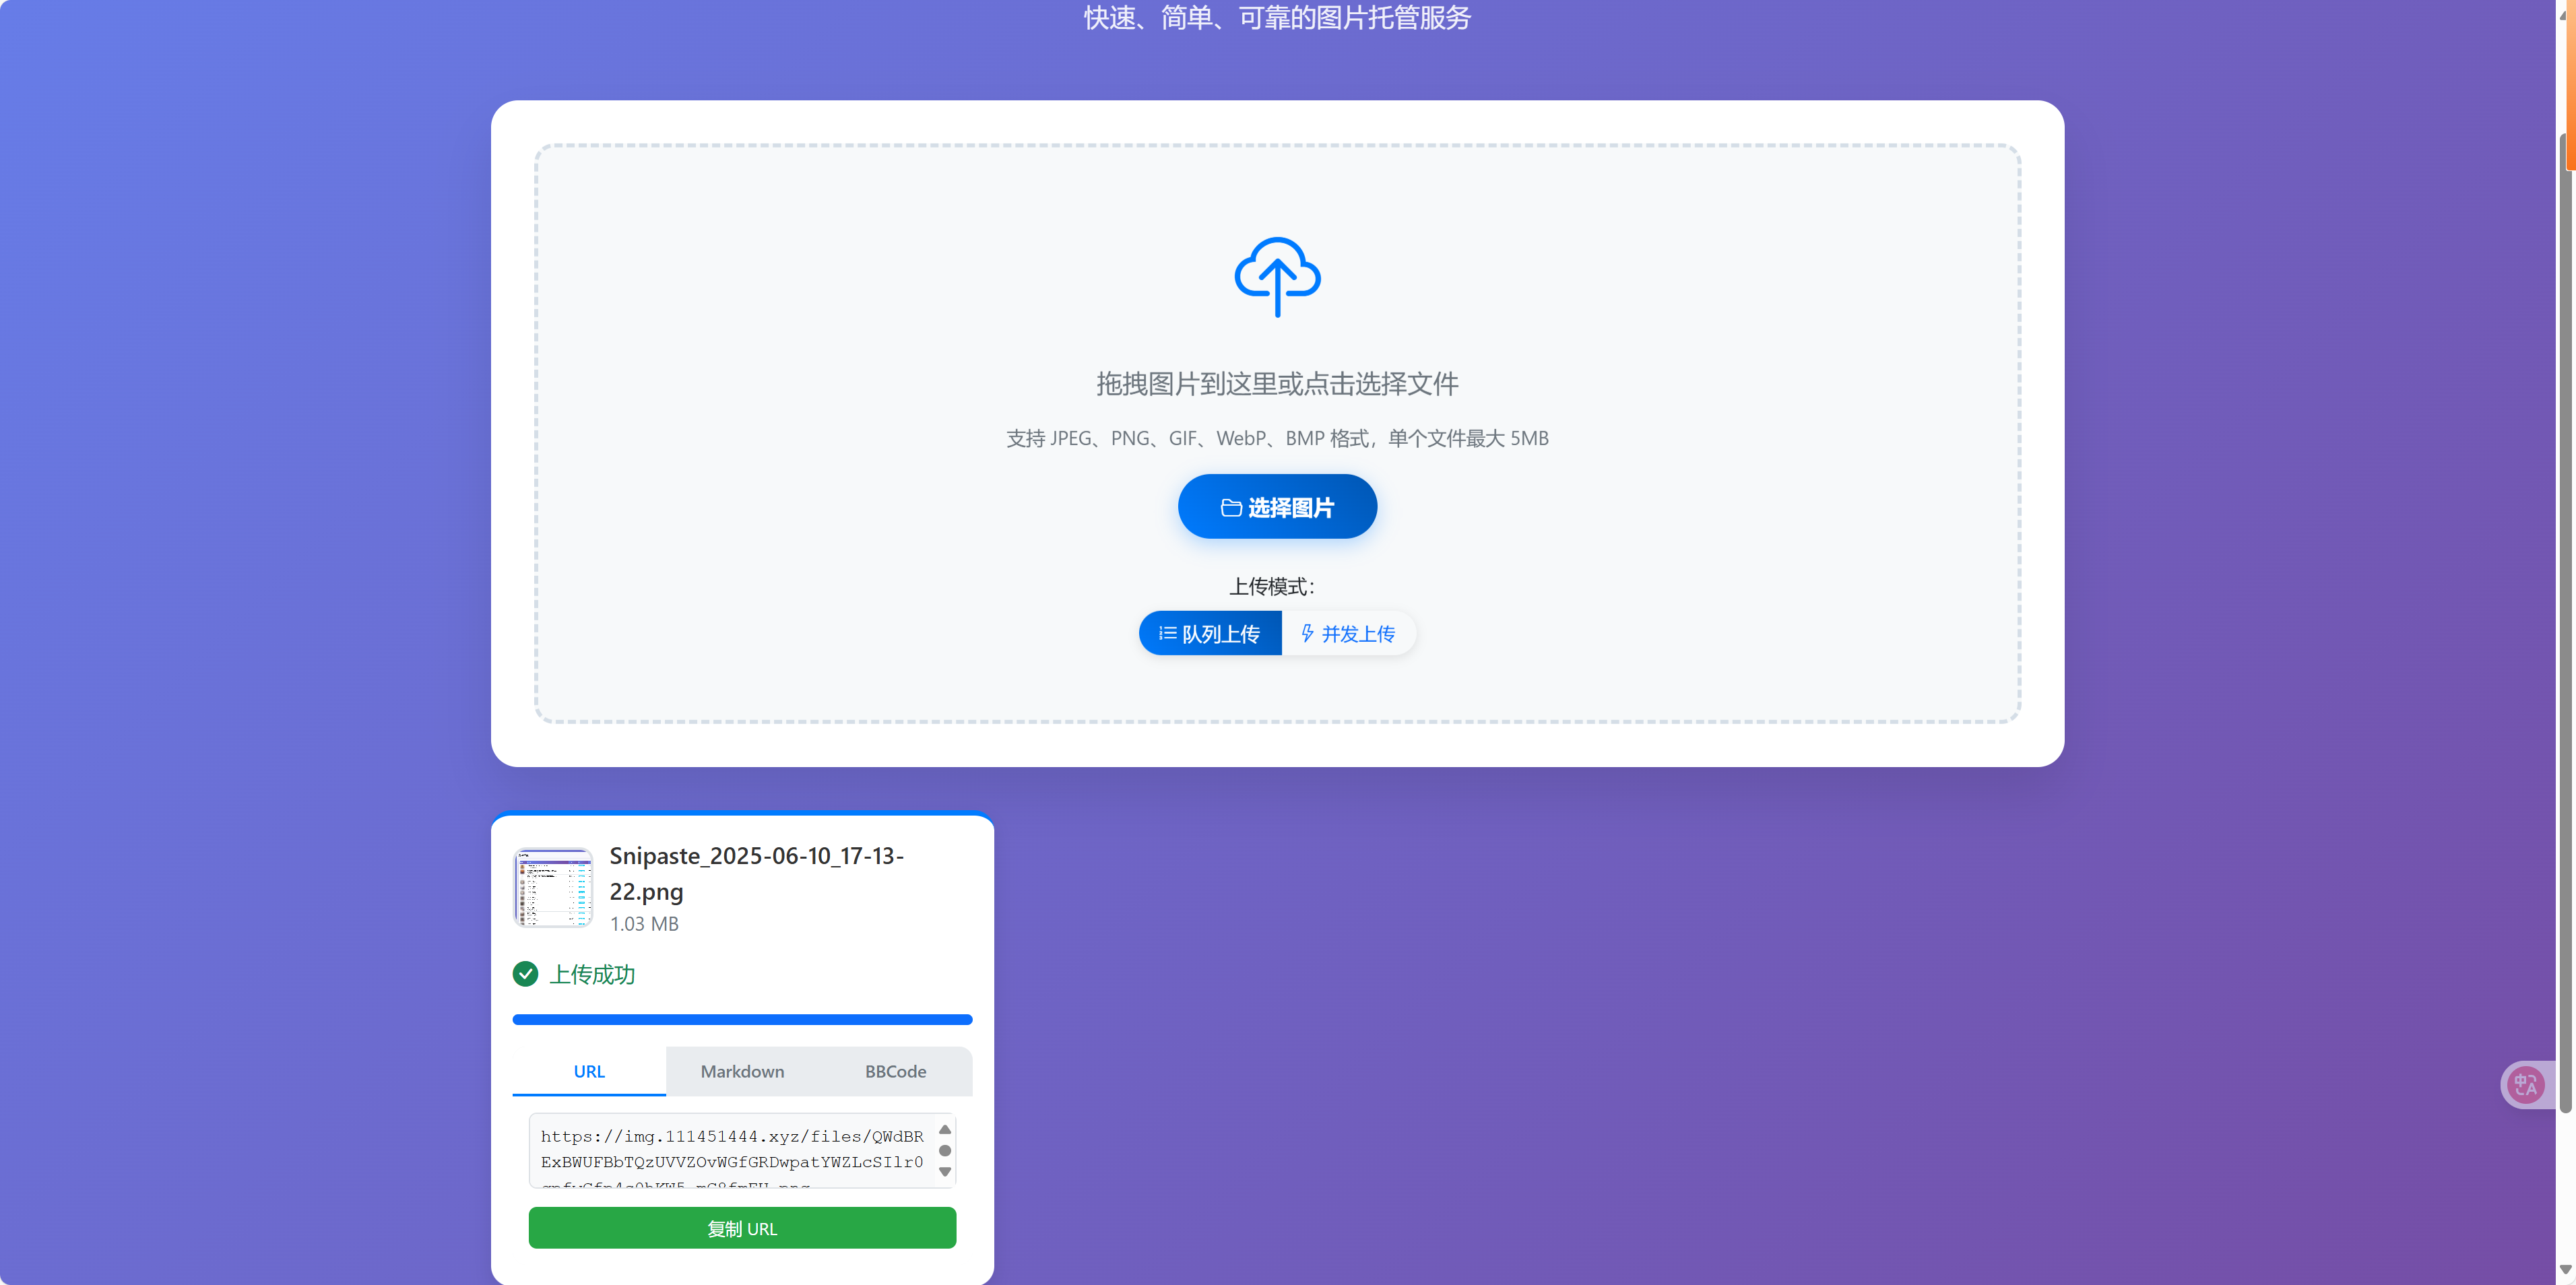
Task: Click the 选择图片 button
Action: tap(1277, 507)
